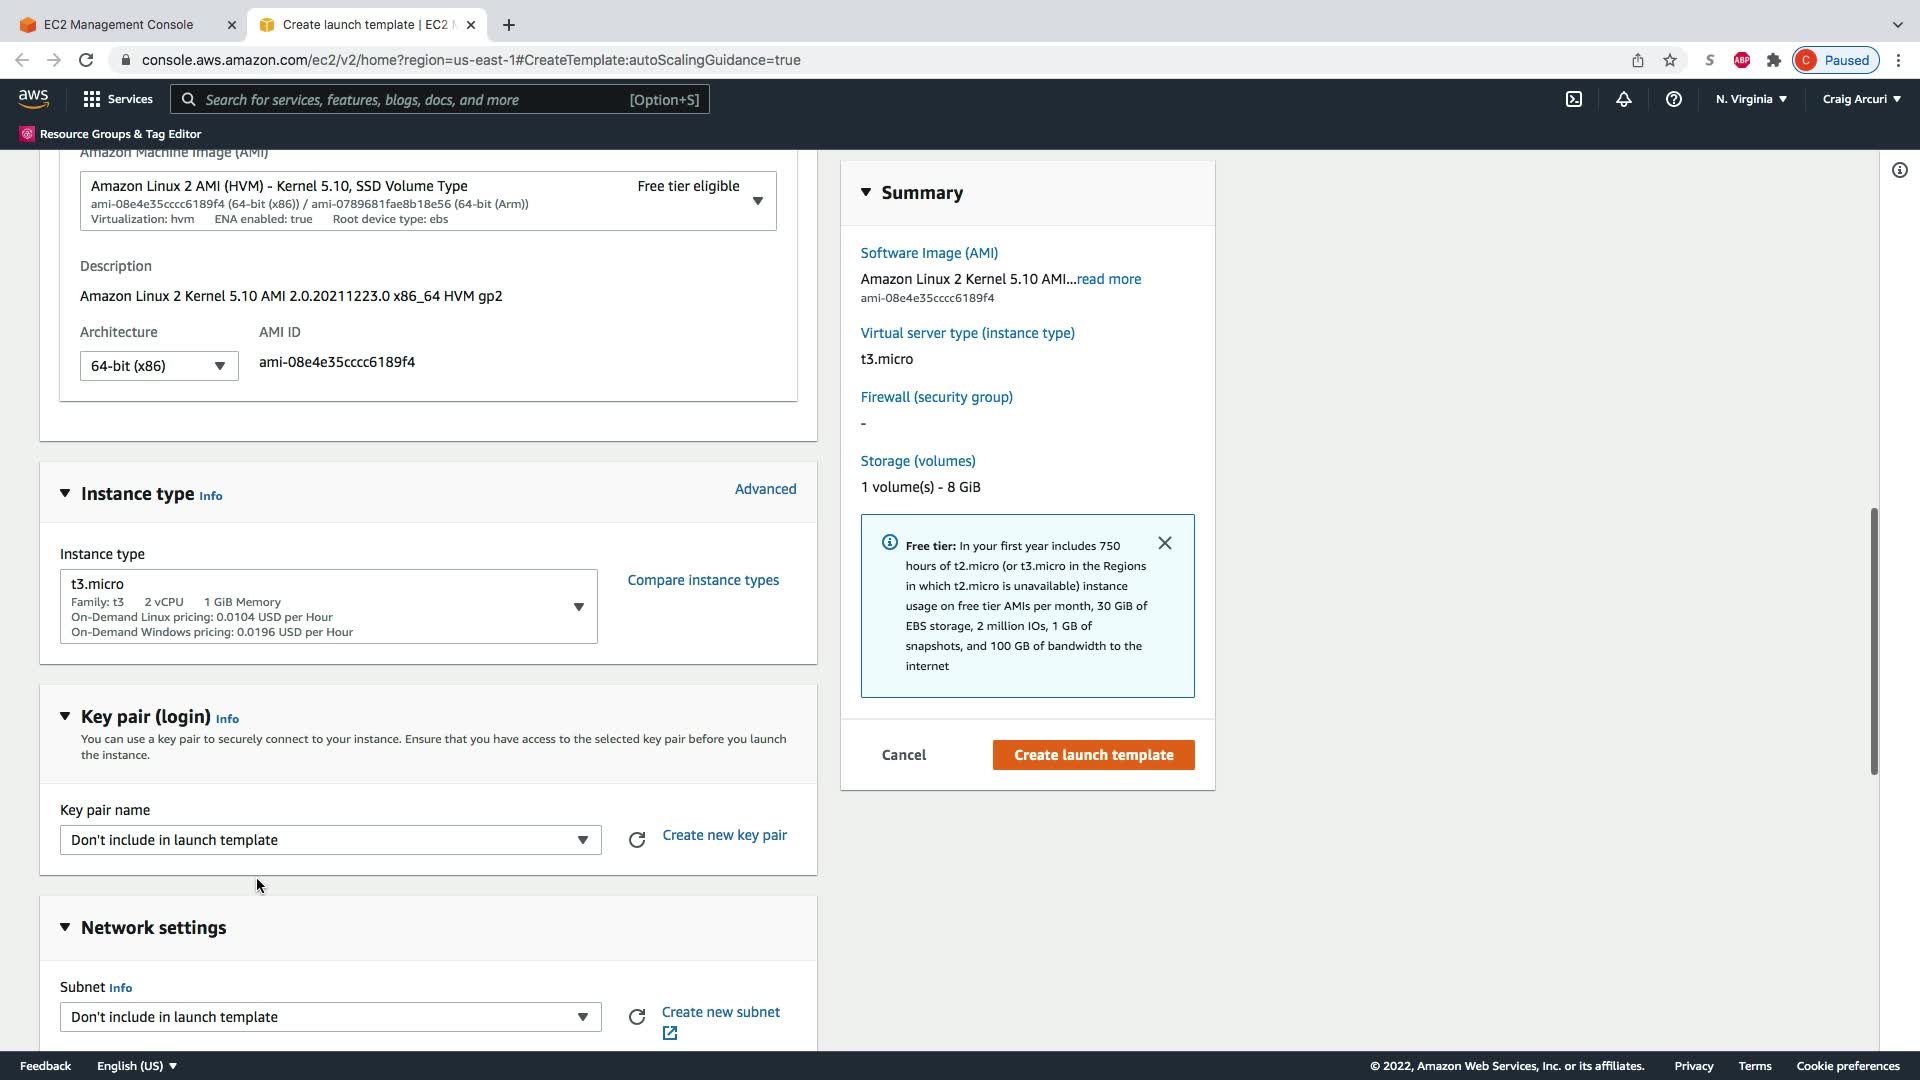Refresh the key pair list
This screenshot has width=1920, height=1080.
click(x=637, y=840)
